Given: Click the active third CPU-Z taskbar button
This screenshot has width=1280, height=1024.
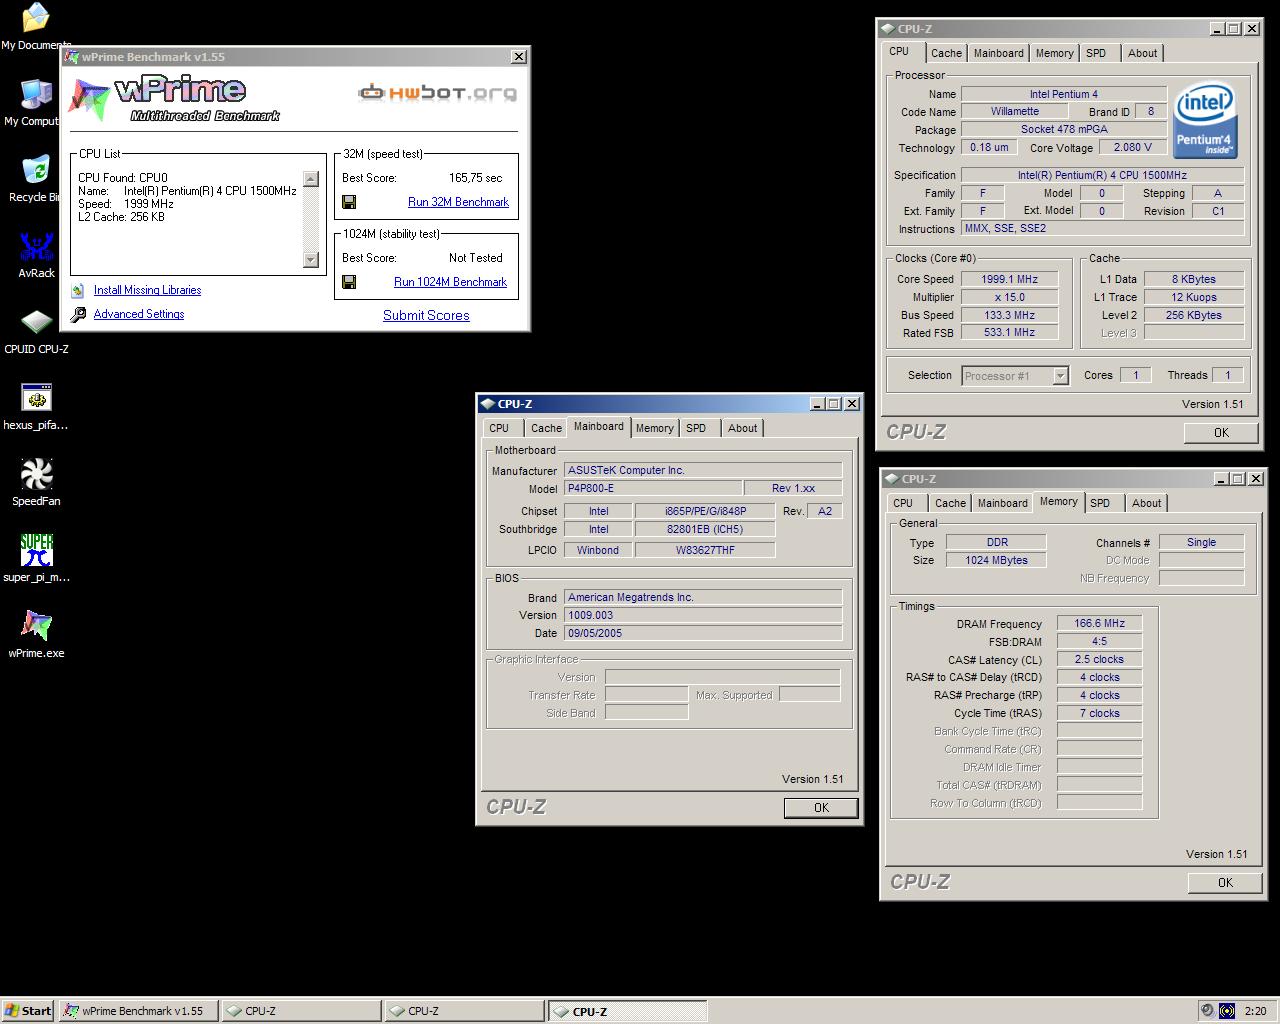Looking at the screenshot, I should click(627, 1011).
